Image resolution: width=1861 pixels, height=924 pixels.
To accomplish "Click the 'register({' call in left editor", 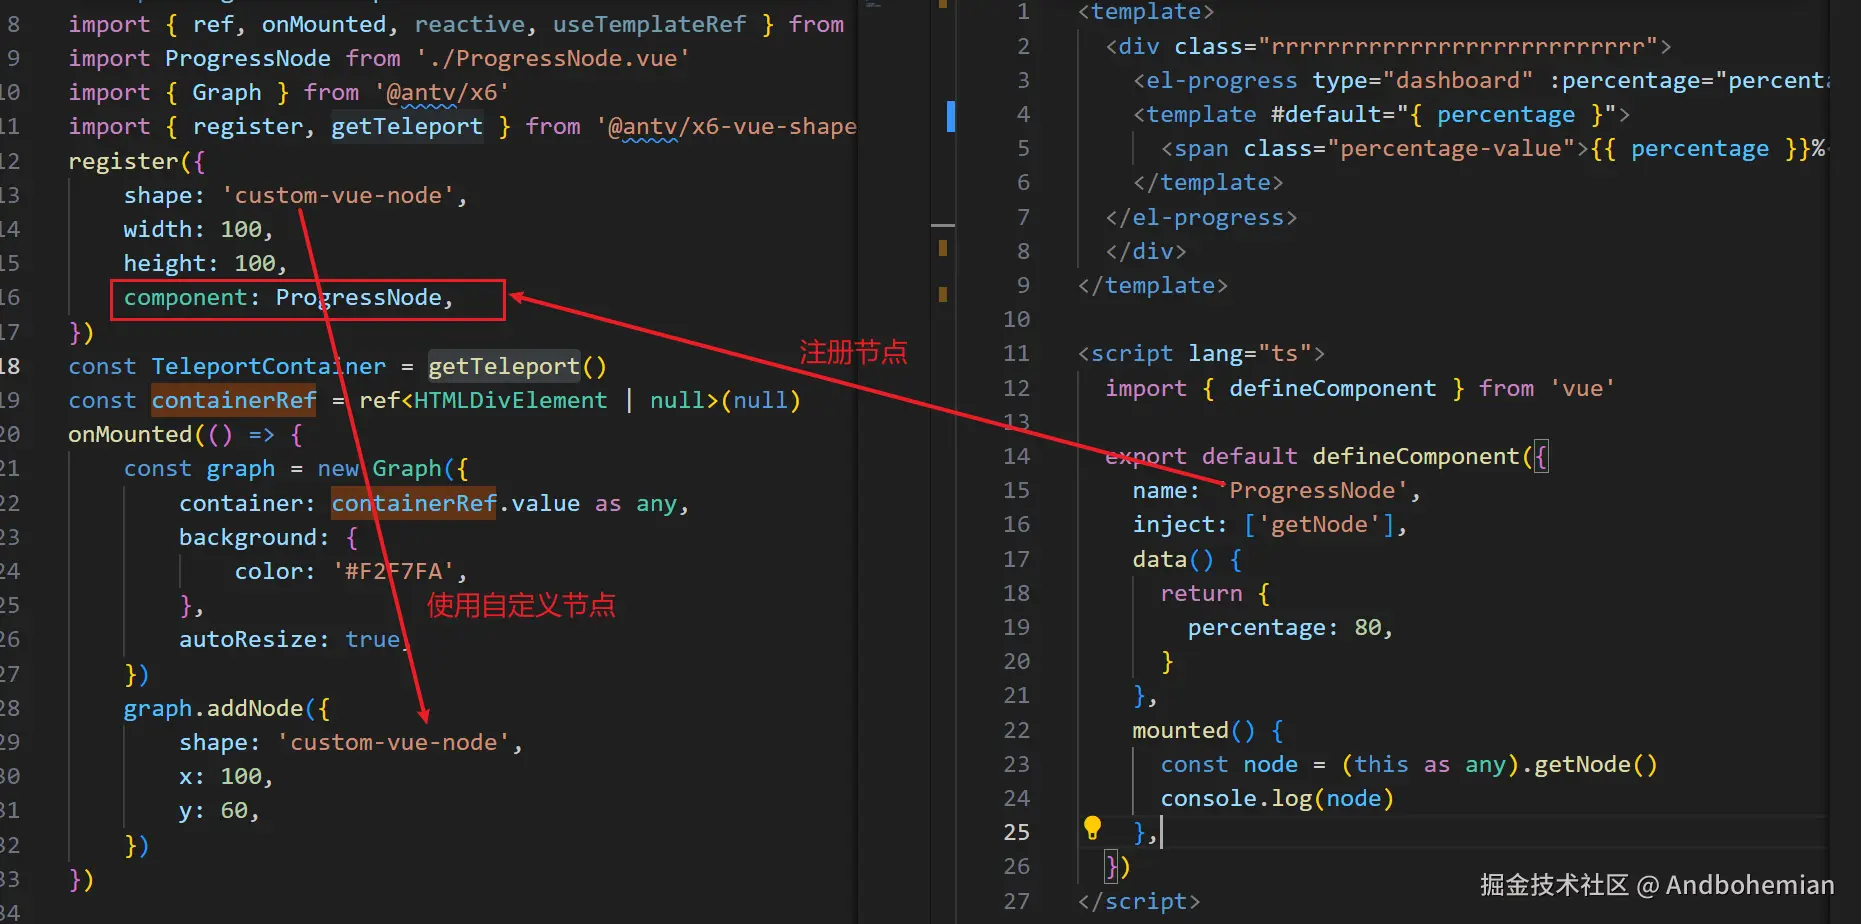I will tap(137, 161).
